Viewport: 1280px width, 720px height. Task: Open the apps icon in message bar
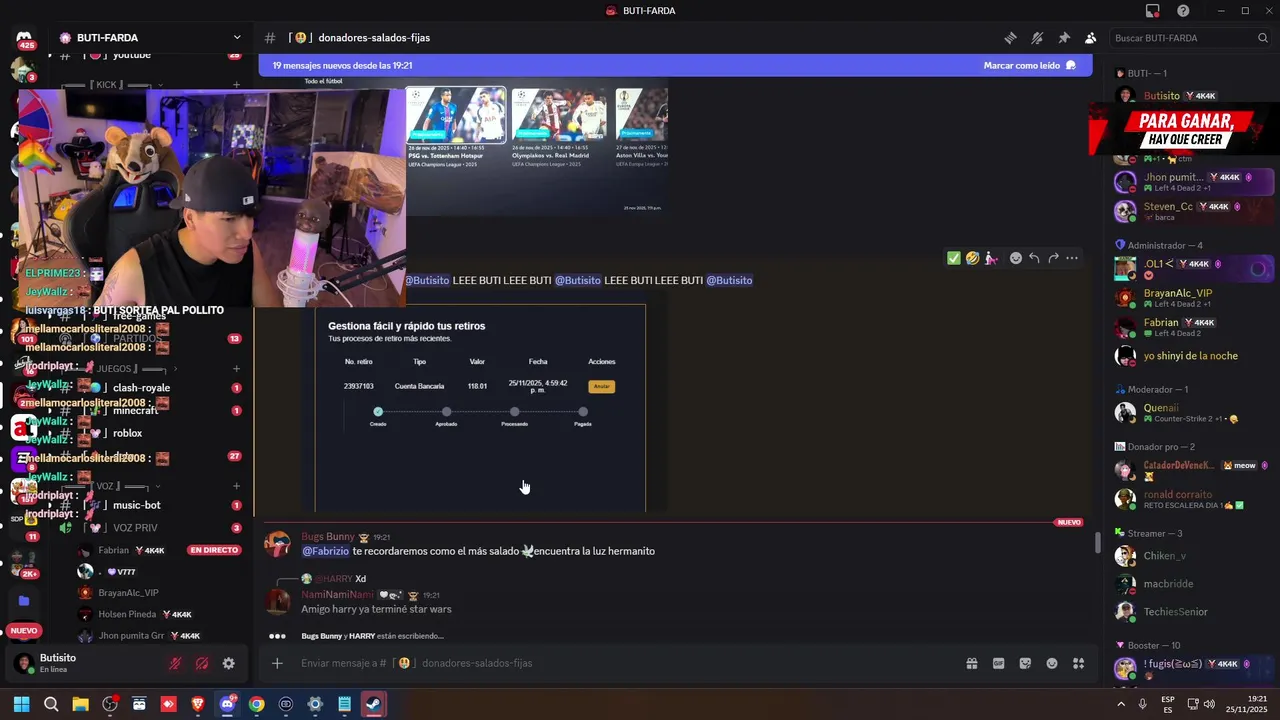pos(1079,663)
